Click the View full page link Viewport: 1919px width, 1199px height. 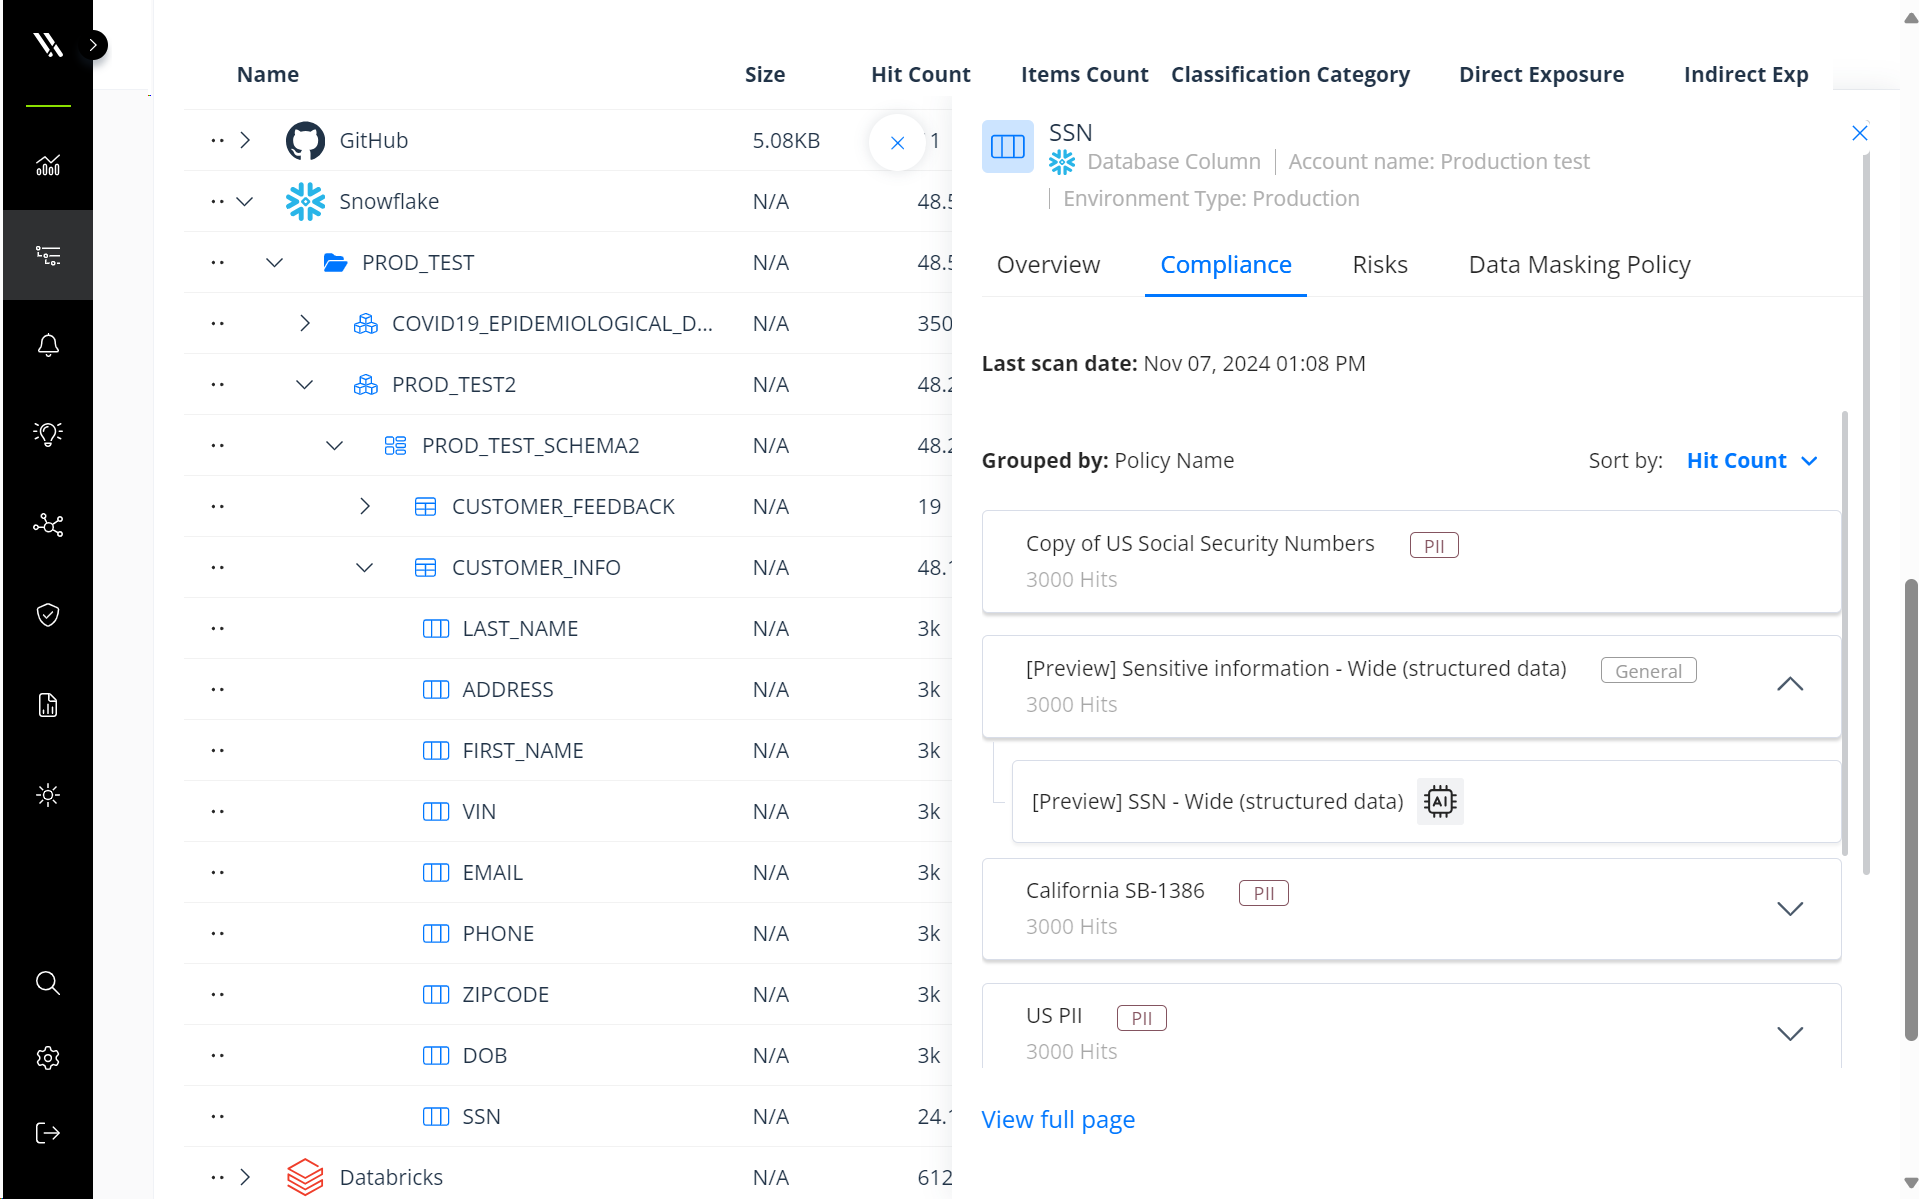click(x=1058, y=1119)
